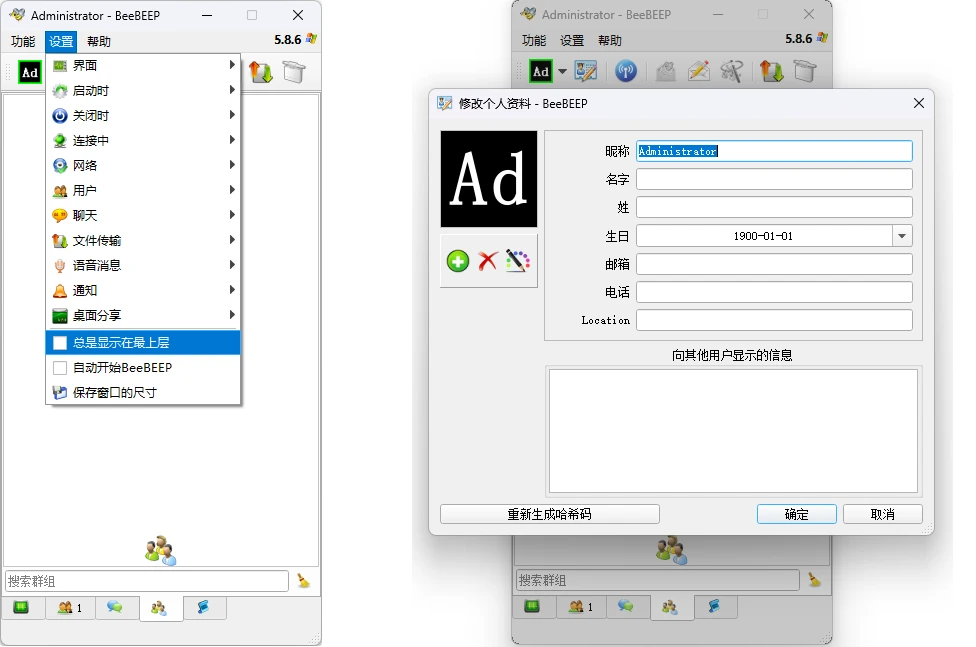
Task: Click the add avatar picture green plus icon
Action: click(458, 261)
